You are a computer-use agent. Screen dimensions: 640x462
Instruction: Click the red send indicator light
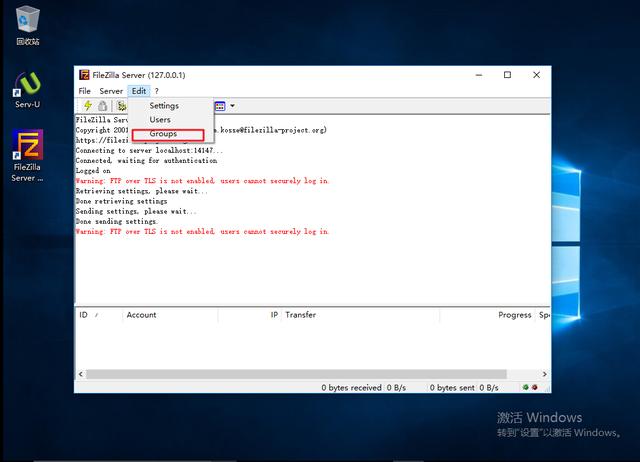click(x=535, y=387)
